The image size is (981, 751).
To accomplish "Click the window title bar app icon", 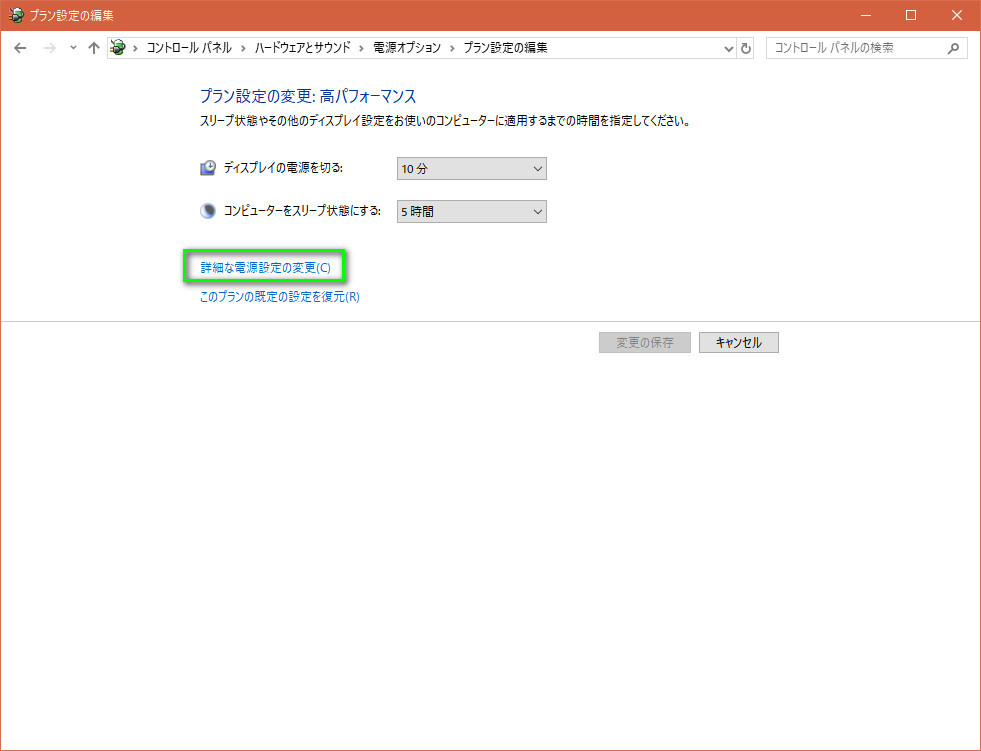I will (x=17, y=15).
